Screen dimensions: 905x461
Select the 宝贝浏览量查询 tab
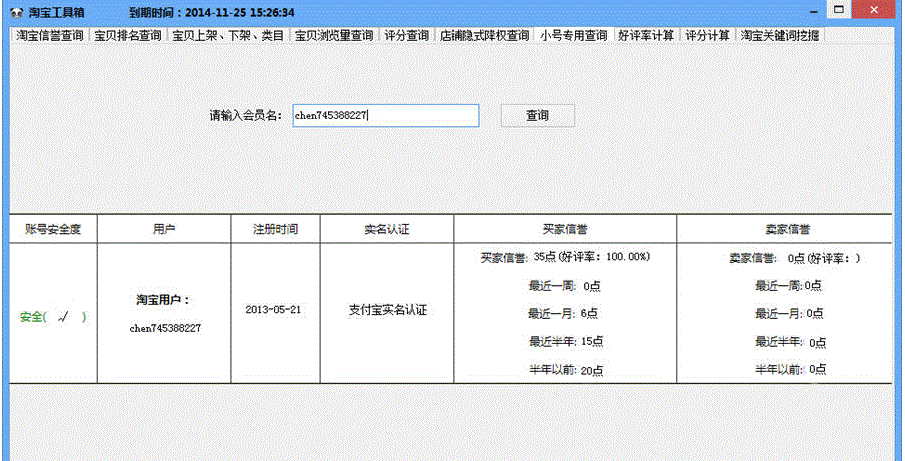tap(334, 35)
